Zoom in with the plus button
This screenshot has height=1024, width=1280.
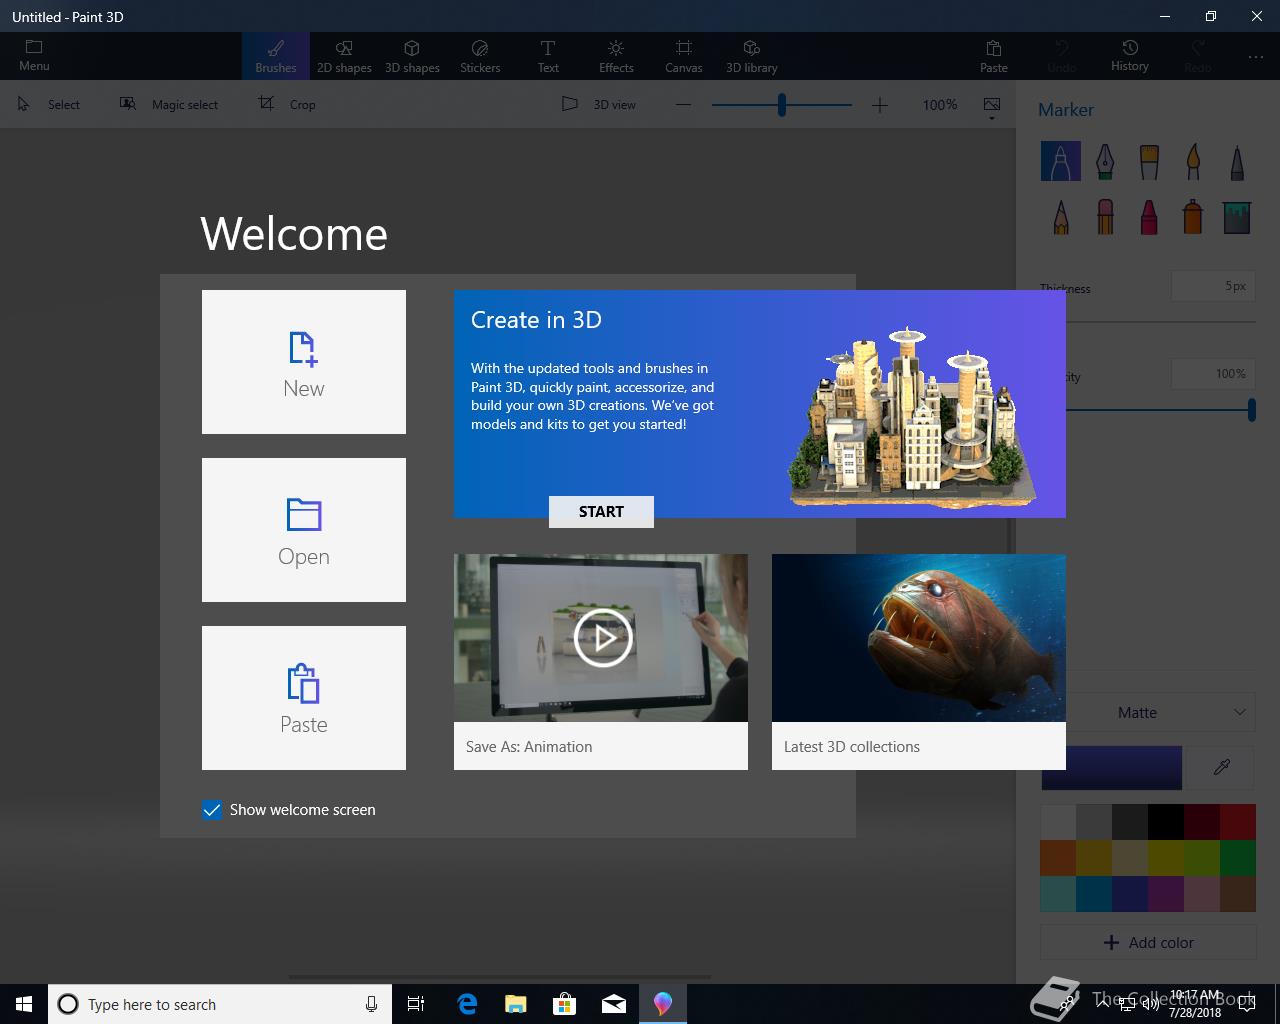[879, 104]
